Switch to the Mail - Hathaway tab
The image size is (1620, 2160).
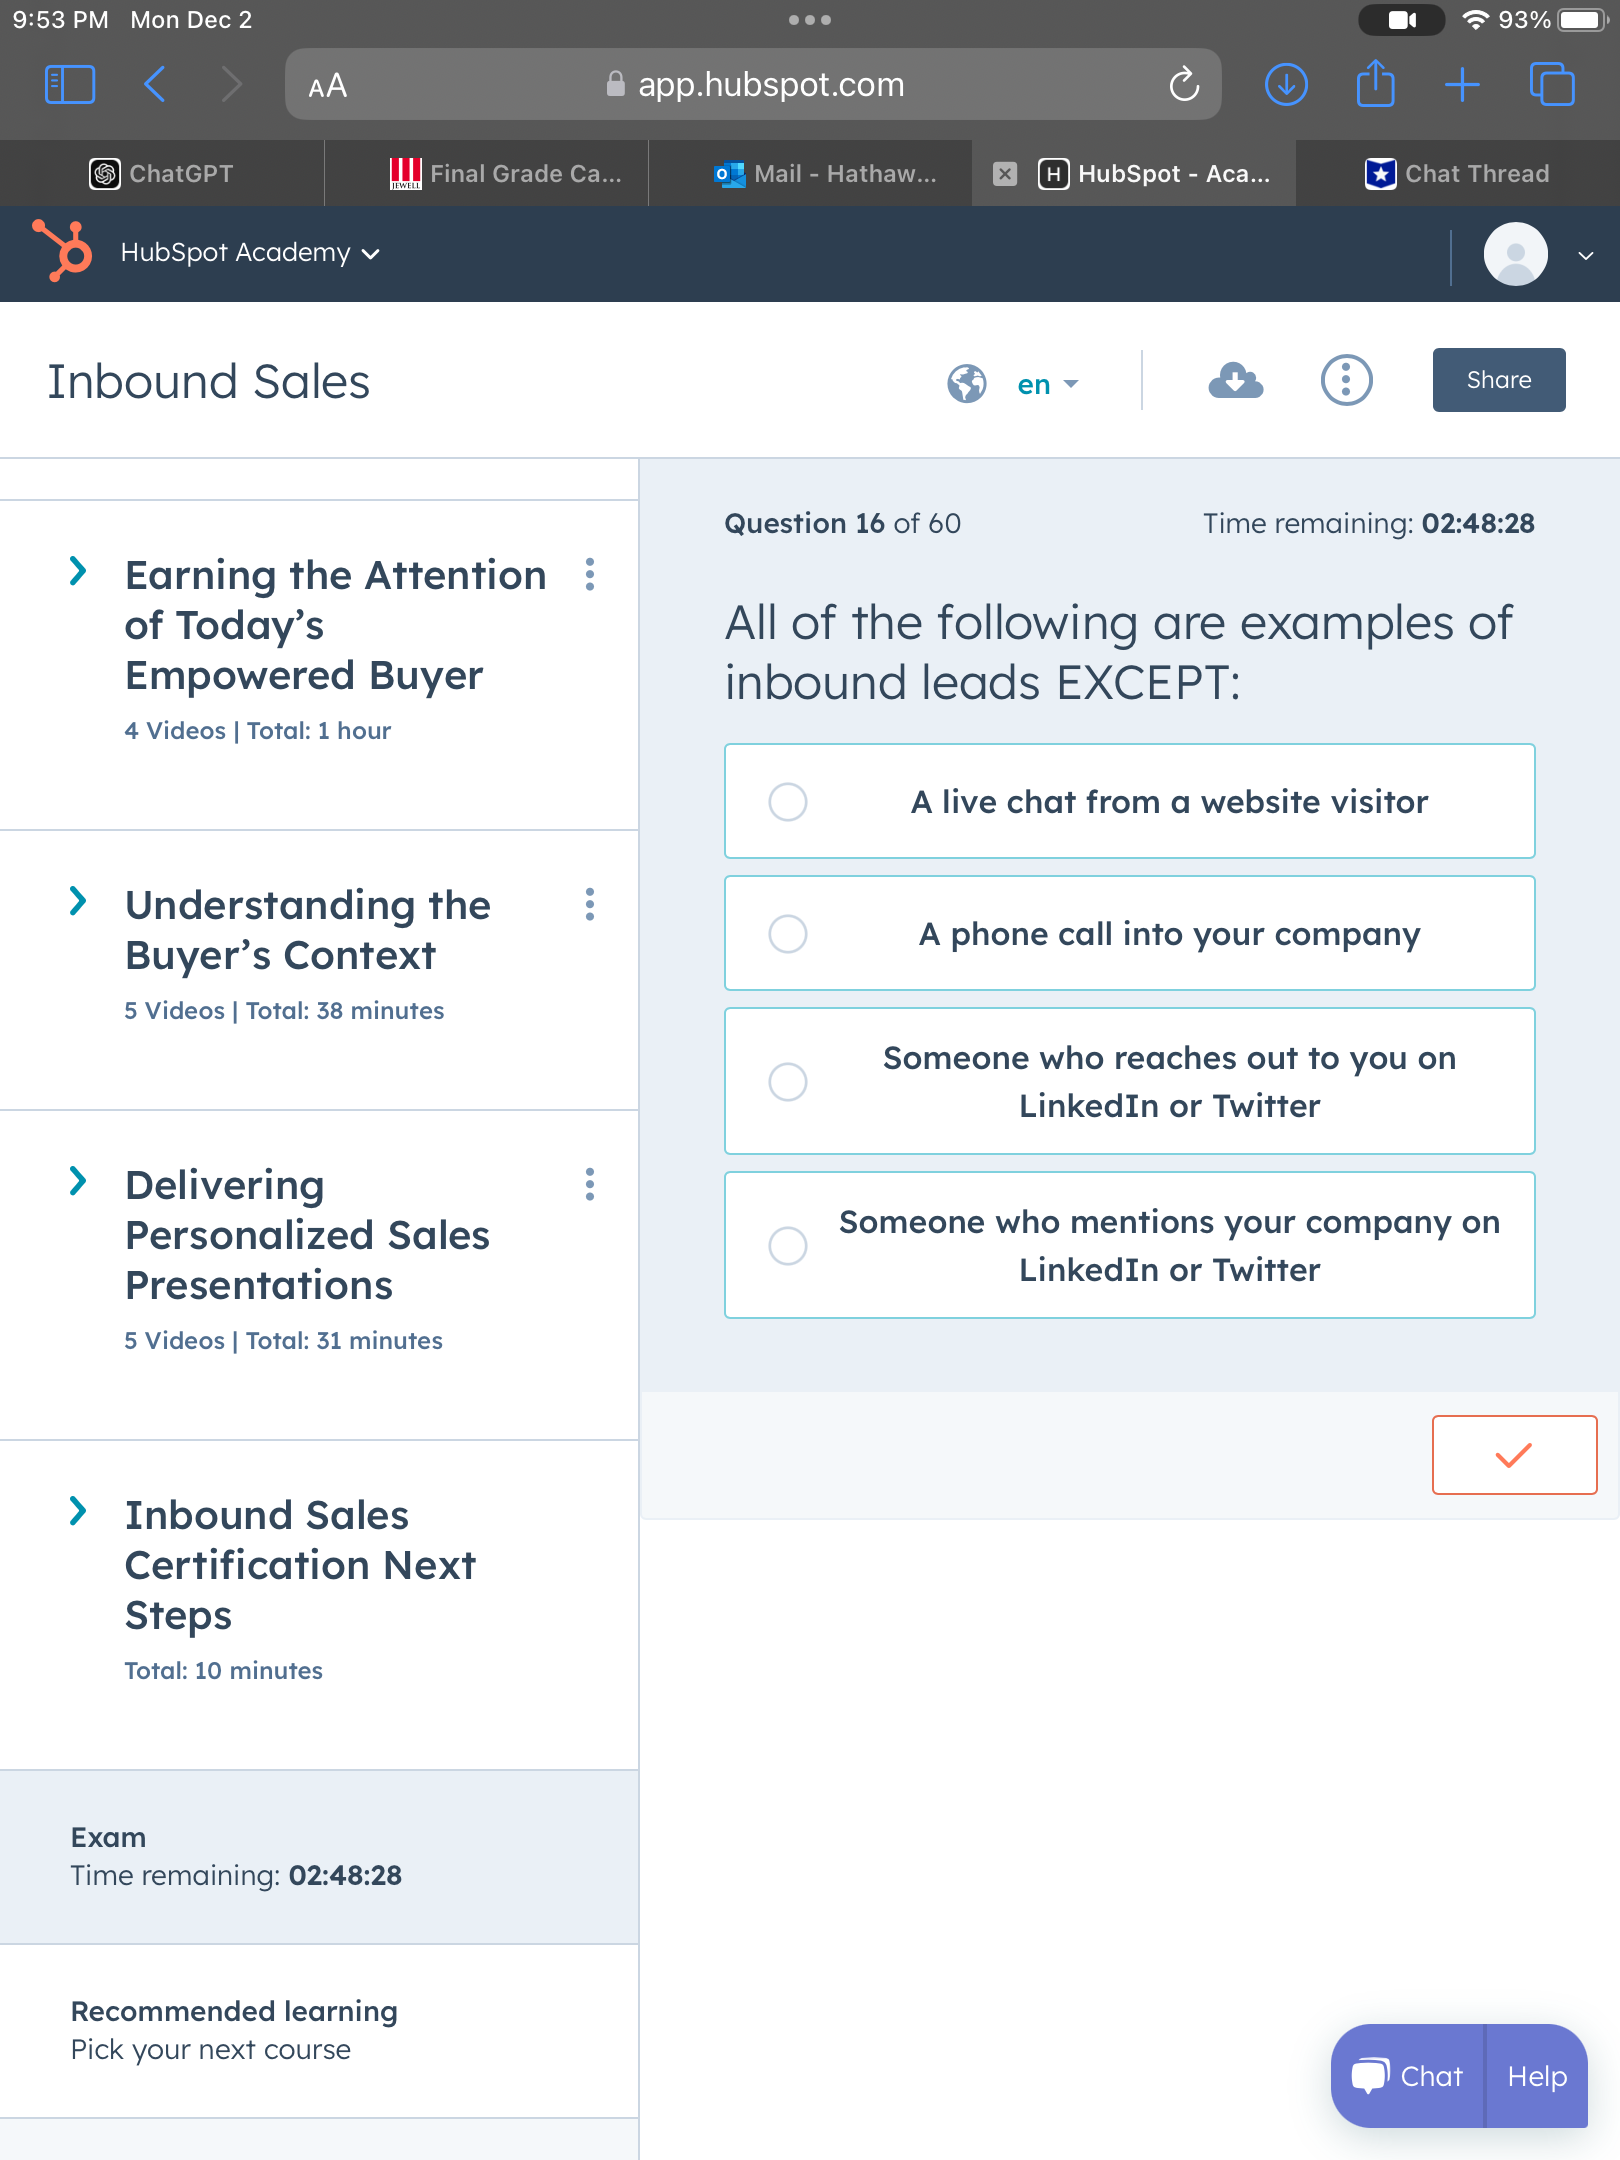tap(828, 174)
